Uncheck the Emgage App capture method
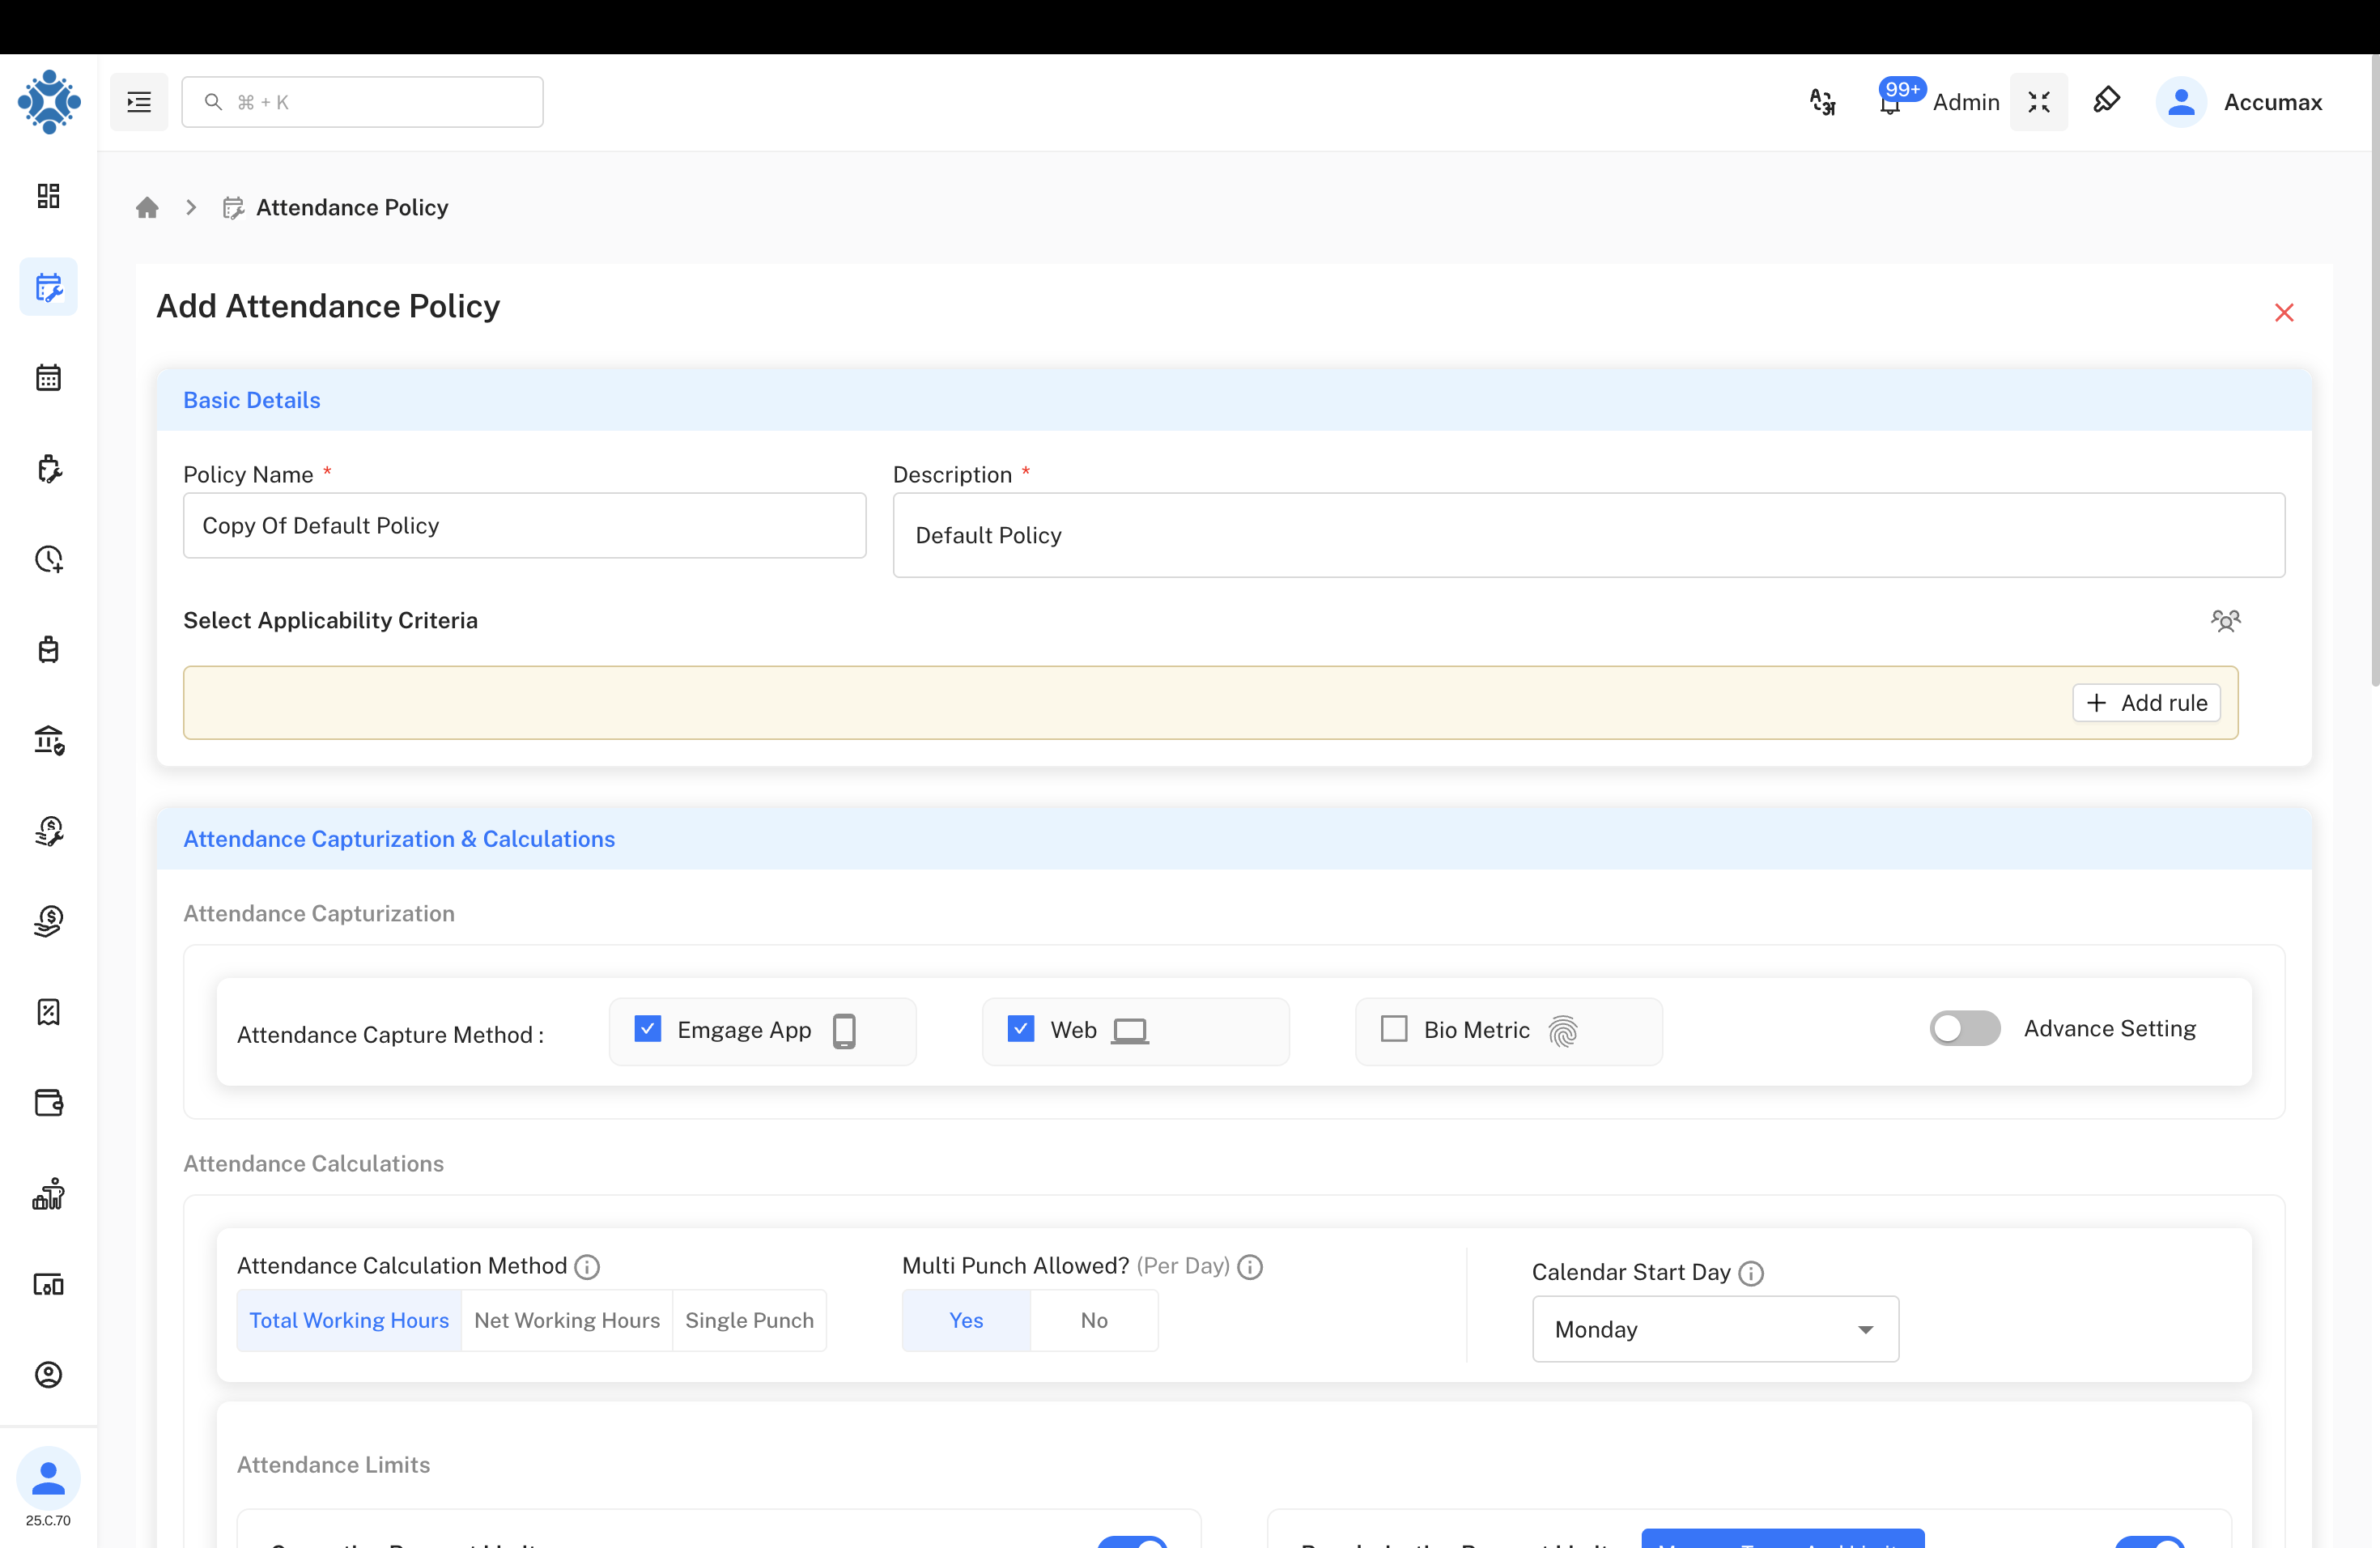This screenshot has height=1548, width=2380. click(648, 1028)
